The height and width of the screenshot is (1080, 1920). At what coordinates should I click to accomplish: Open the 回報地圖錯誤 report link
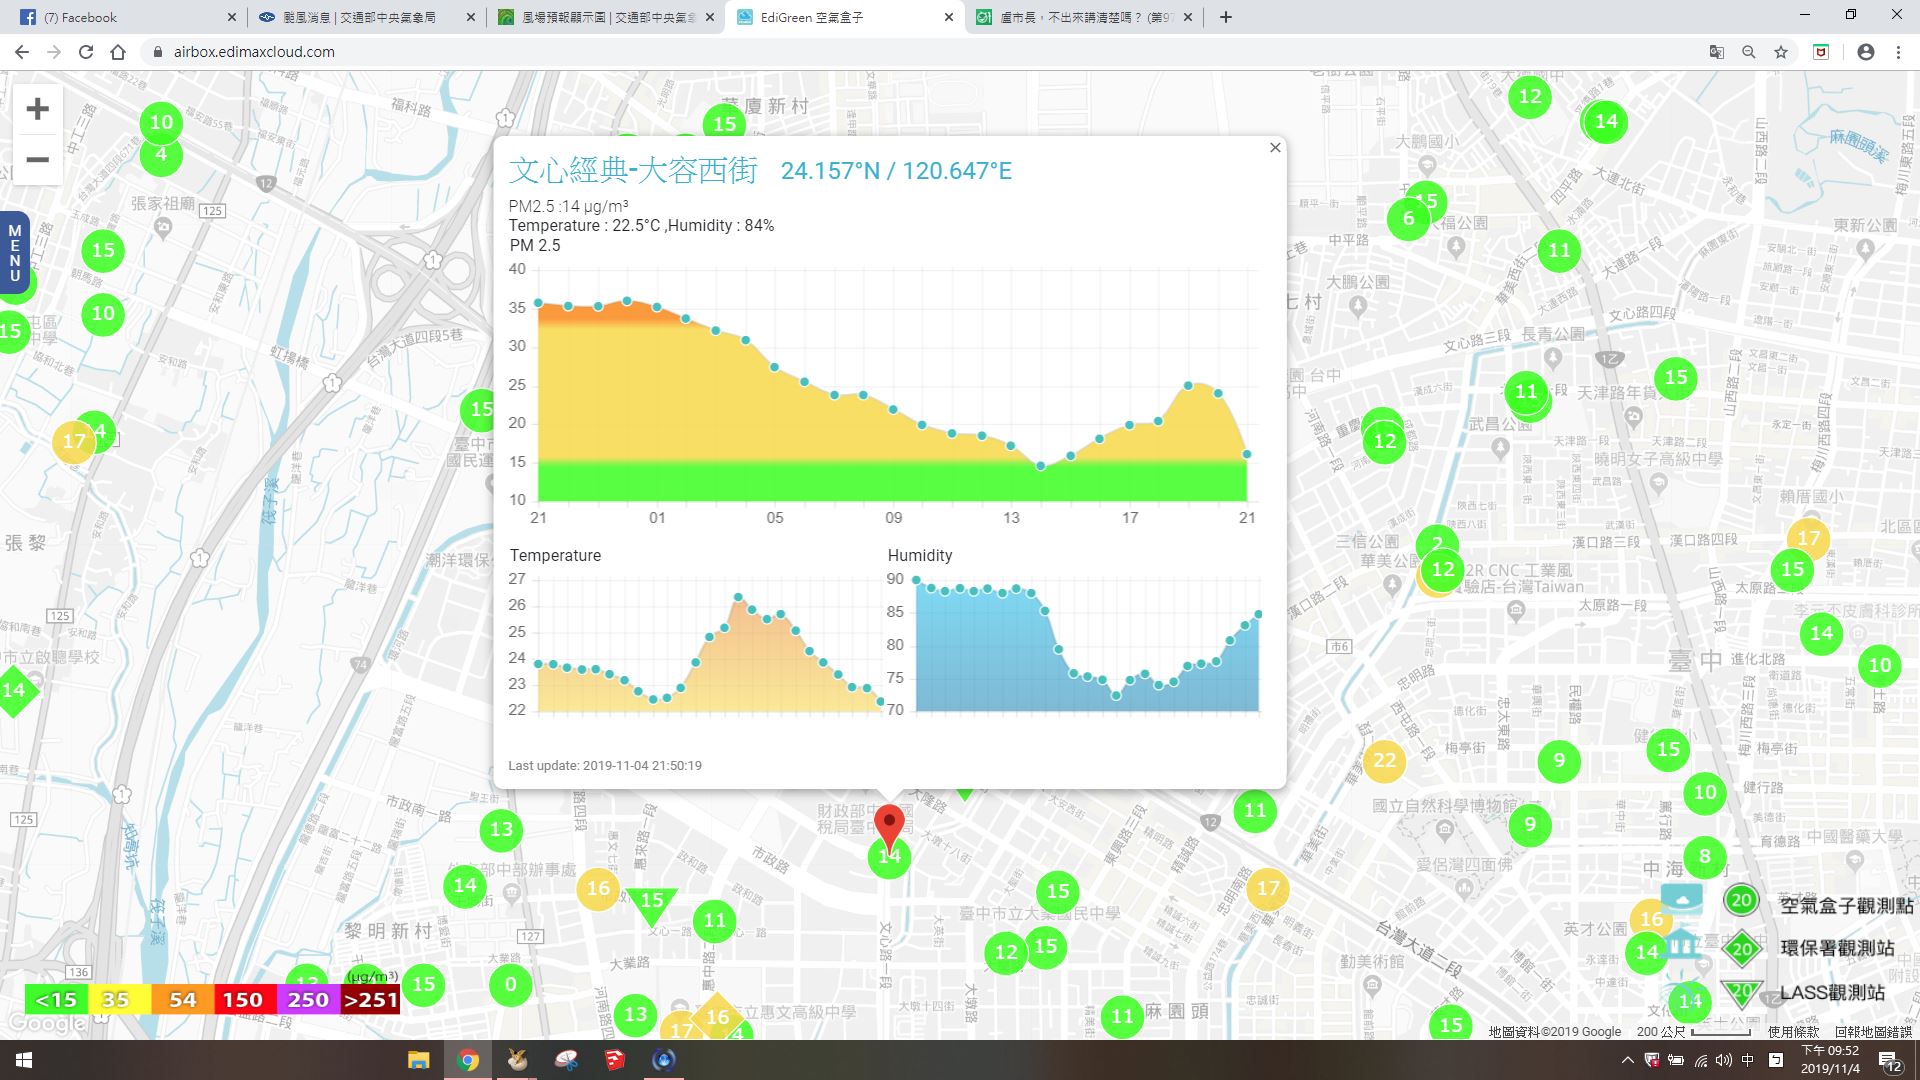(1873, 1032)
